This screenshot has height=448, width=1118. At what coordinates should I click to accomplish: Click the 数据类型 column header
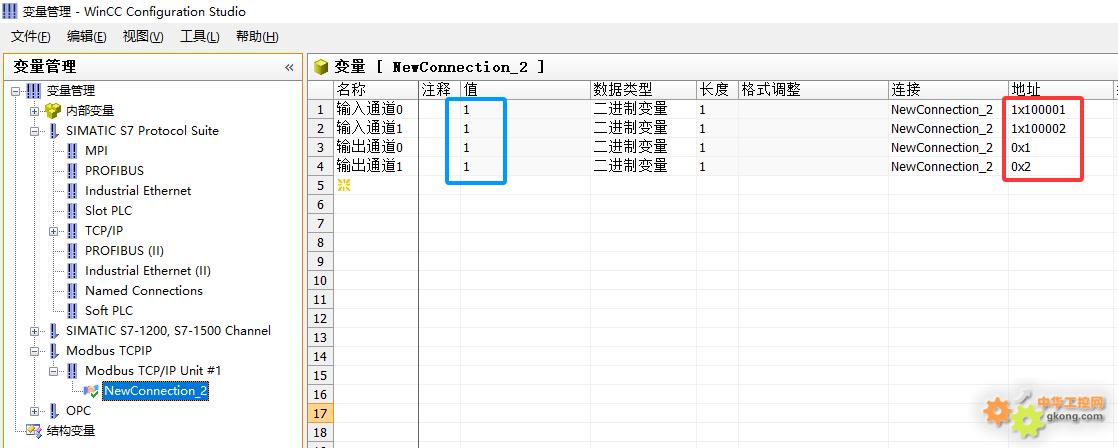point(622,89)
